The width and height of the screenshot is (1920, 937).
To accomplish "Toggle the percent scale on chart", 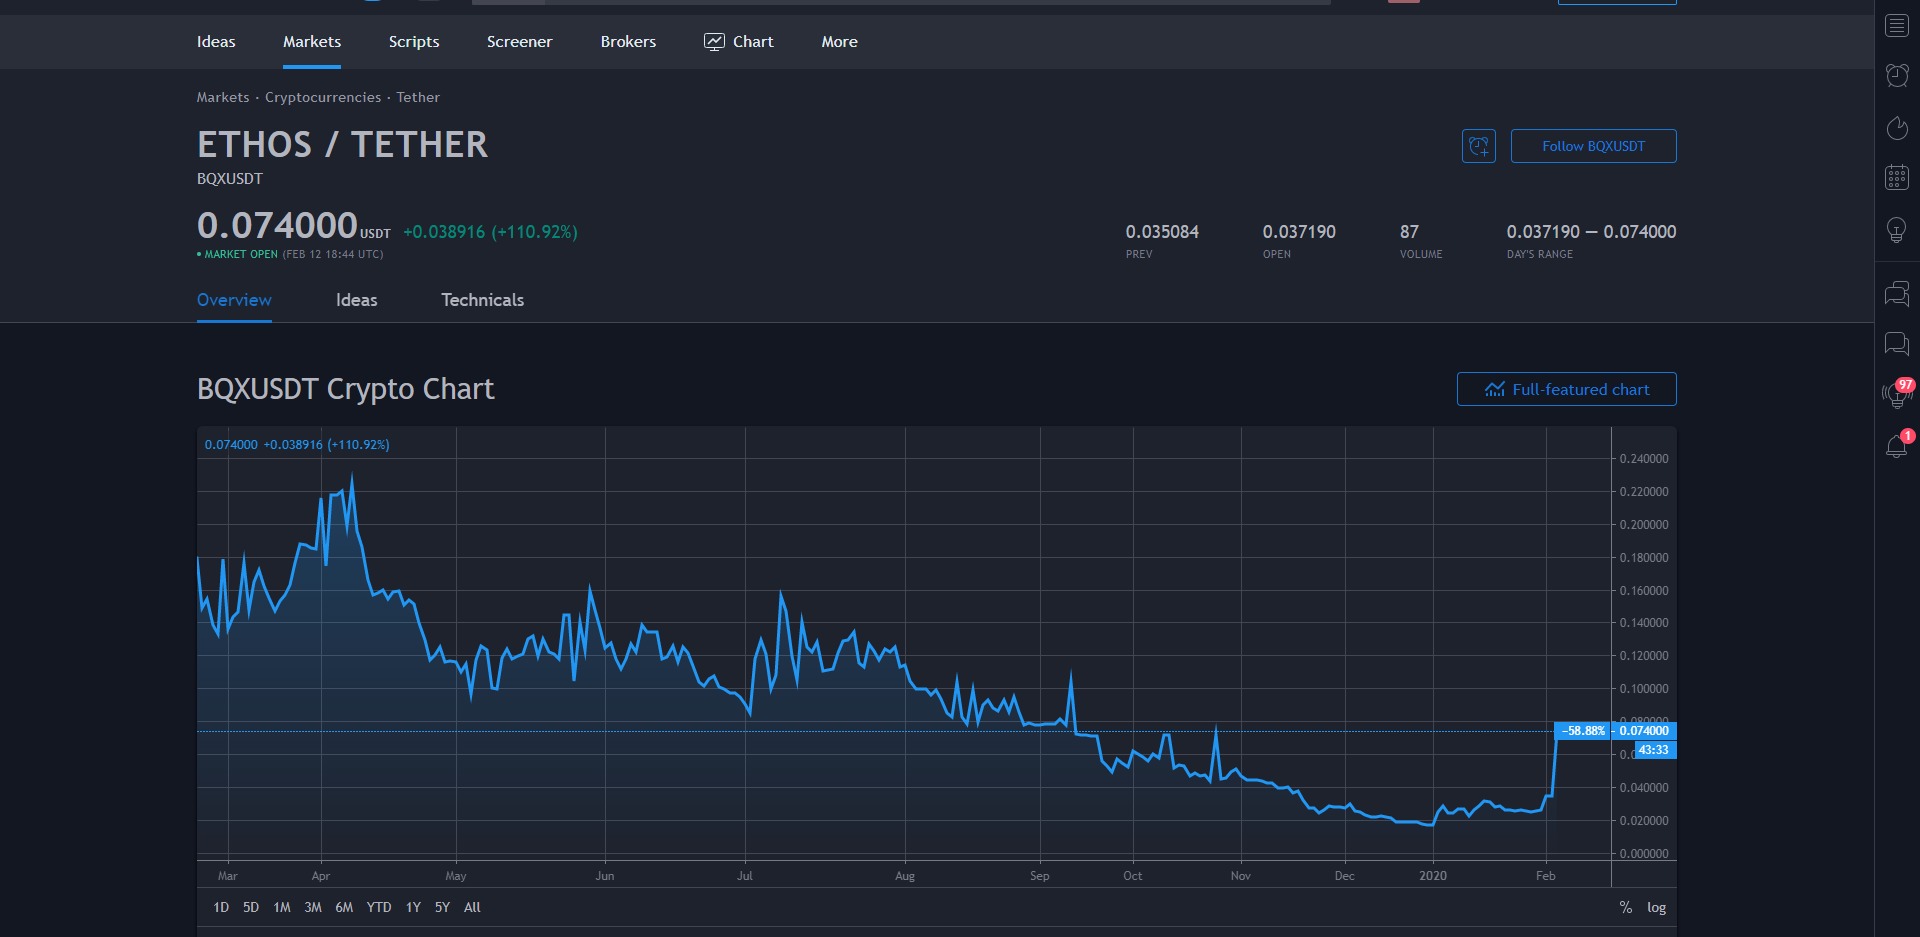I will click(x=1626, y=907).
